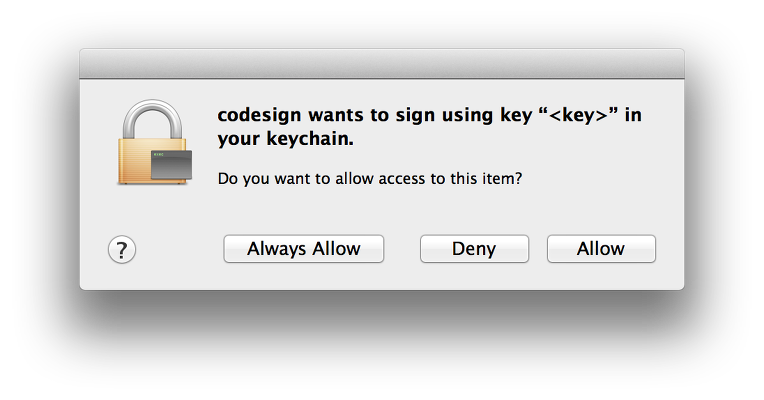Click the word "codesign" in the heading
The width and height of the screenshot is (764, 400).
[259, 115]
